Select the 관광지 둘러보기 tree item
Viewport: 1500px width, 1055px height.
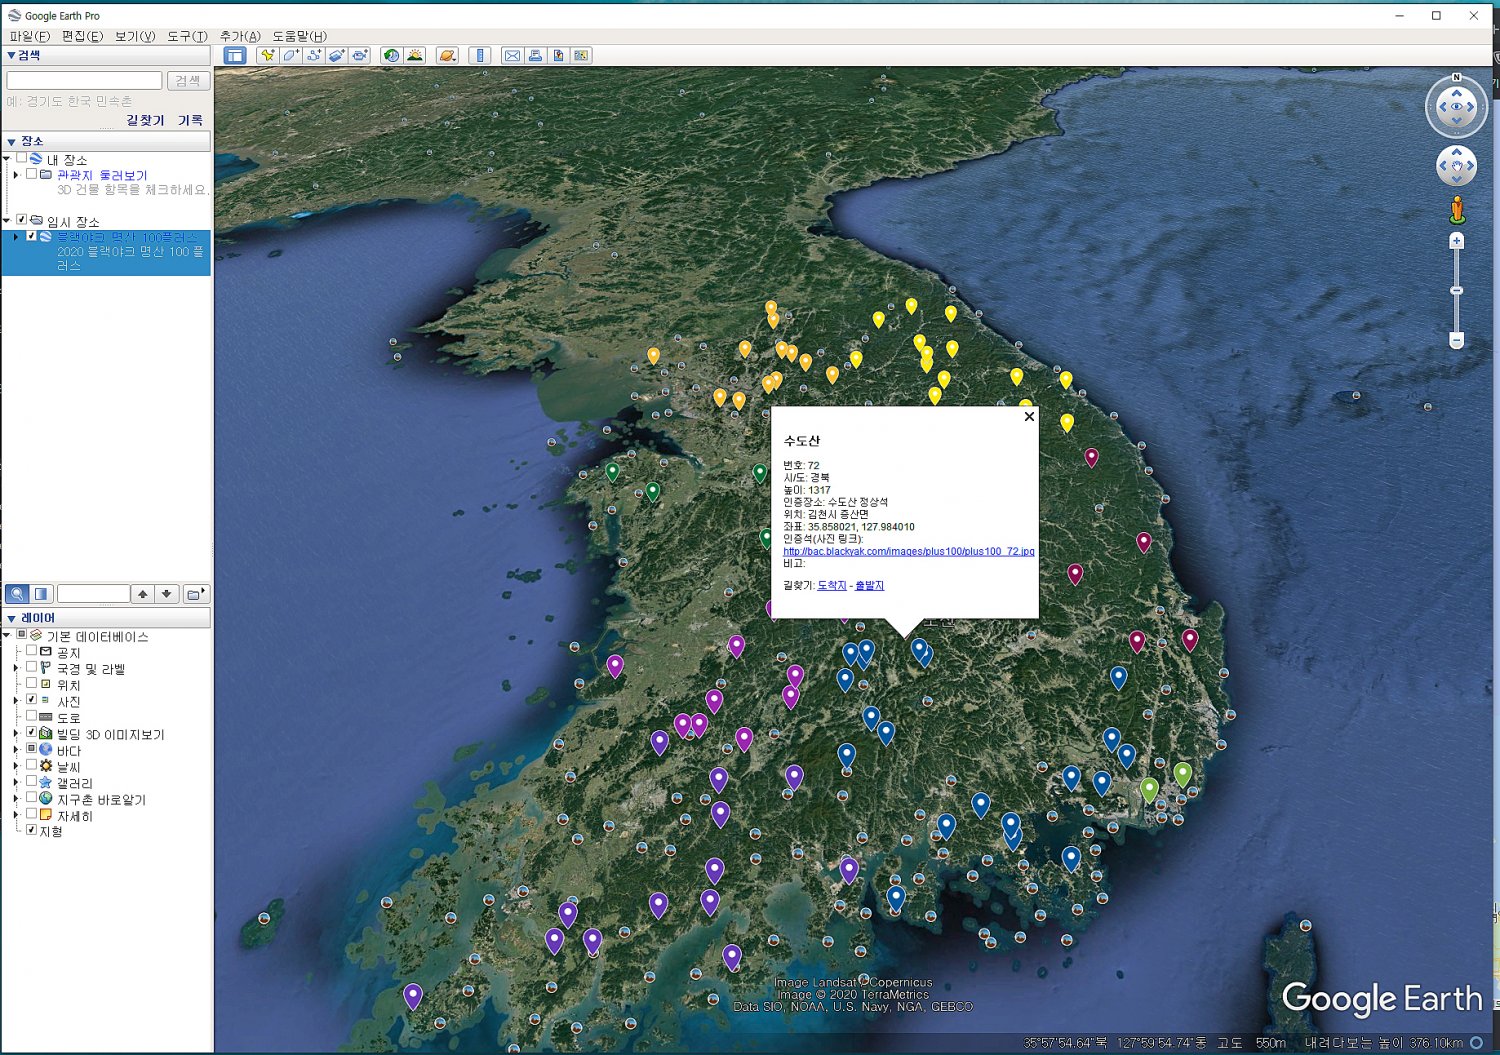point(102,175)
